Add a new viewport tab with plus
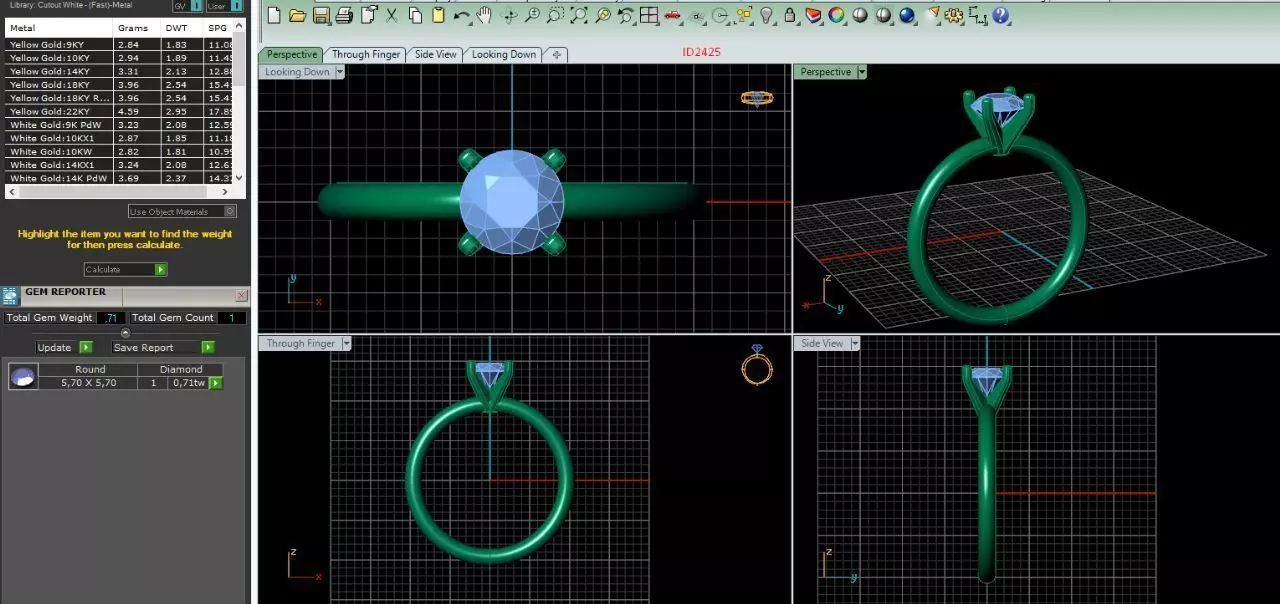 pos(556,54)
